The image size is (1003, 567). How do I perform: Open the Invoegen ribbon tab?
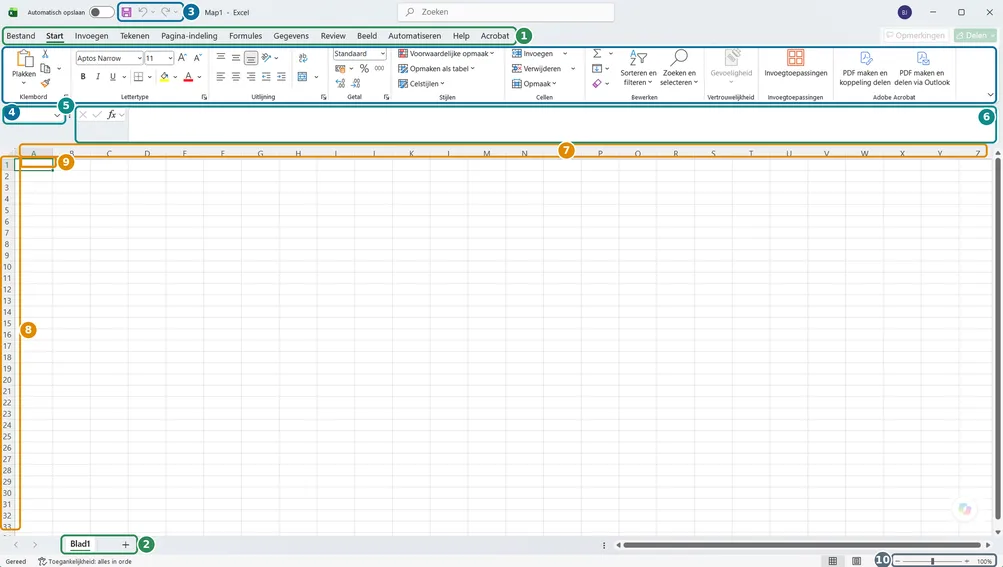click(91, 36)
